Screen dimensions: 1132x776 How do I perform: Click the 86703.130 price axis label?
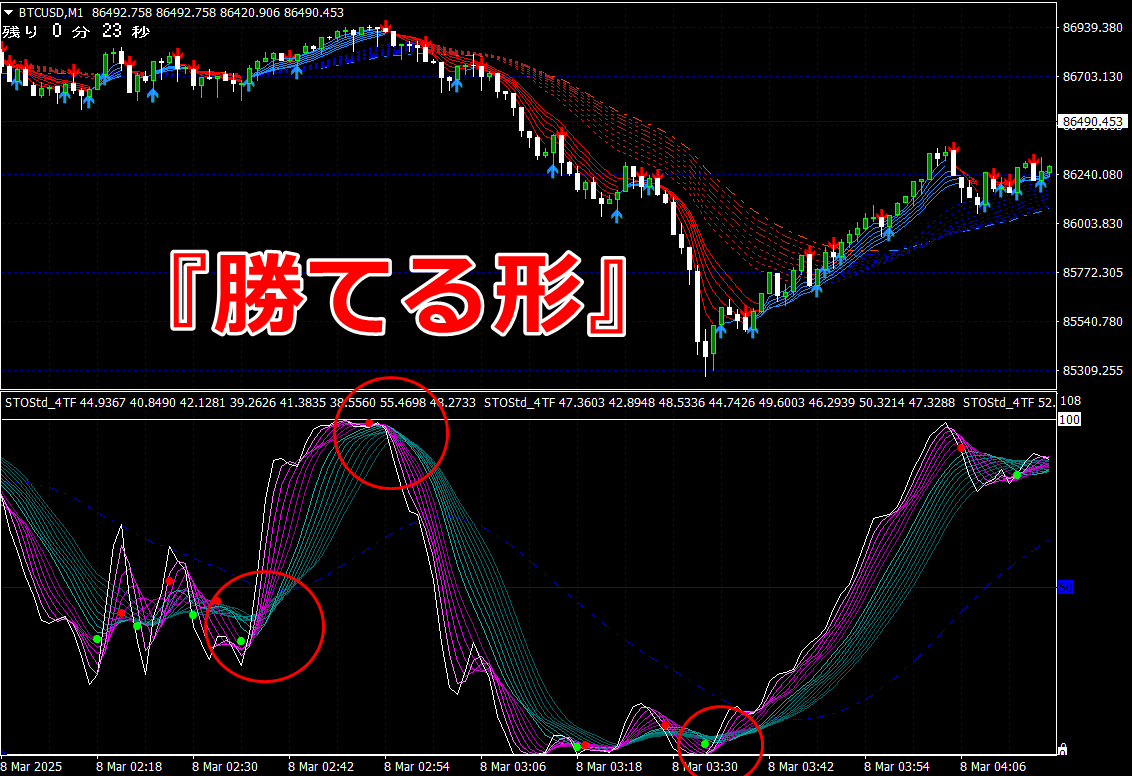click(1092, 77)
